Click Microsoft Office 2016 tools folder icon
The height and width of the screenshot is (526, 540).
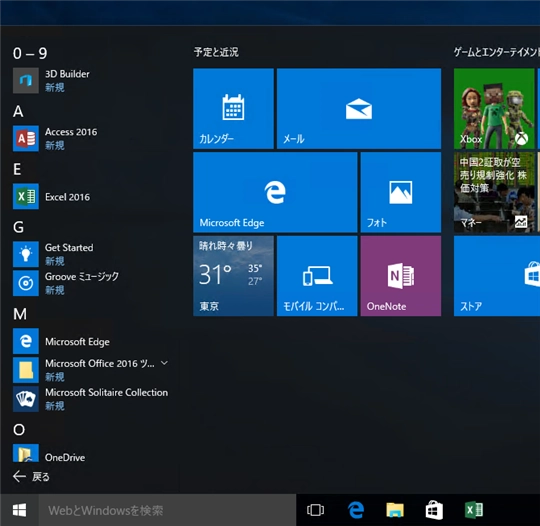point(26,370)
